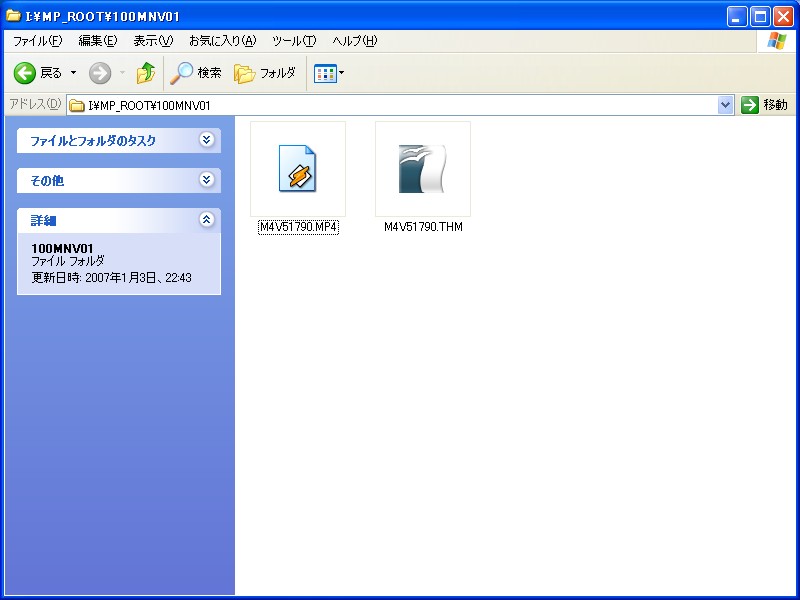This screenshot has width=800, height=600.
Task: Select the M4V51790.THM file icon
Action: click(x=422, y=169)
